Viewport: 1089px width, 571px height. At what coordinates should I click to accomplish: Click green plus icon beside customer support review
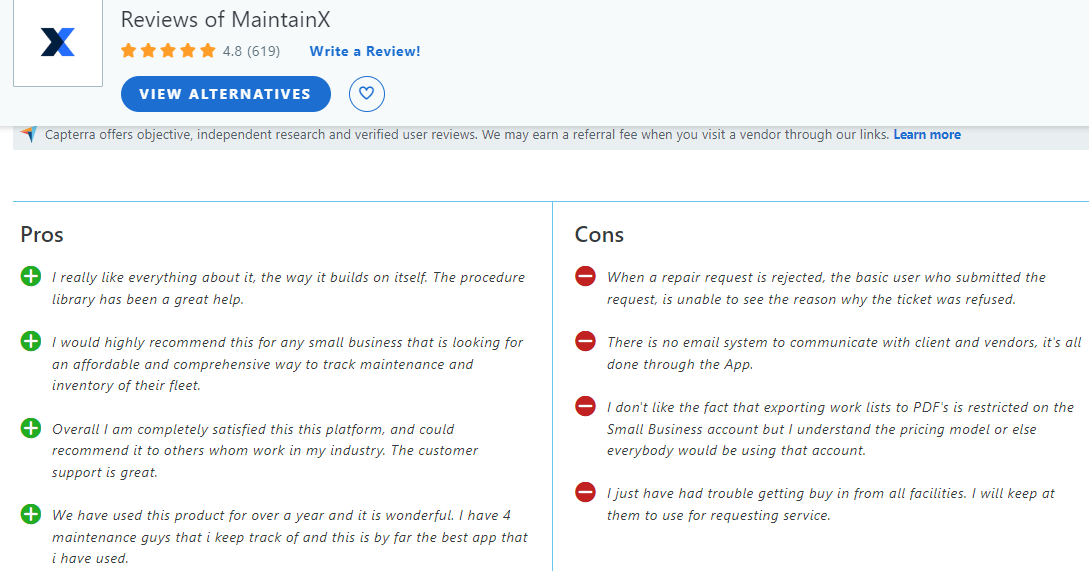(x=31, y=428)
